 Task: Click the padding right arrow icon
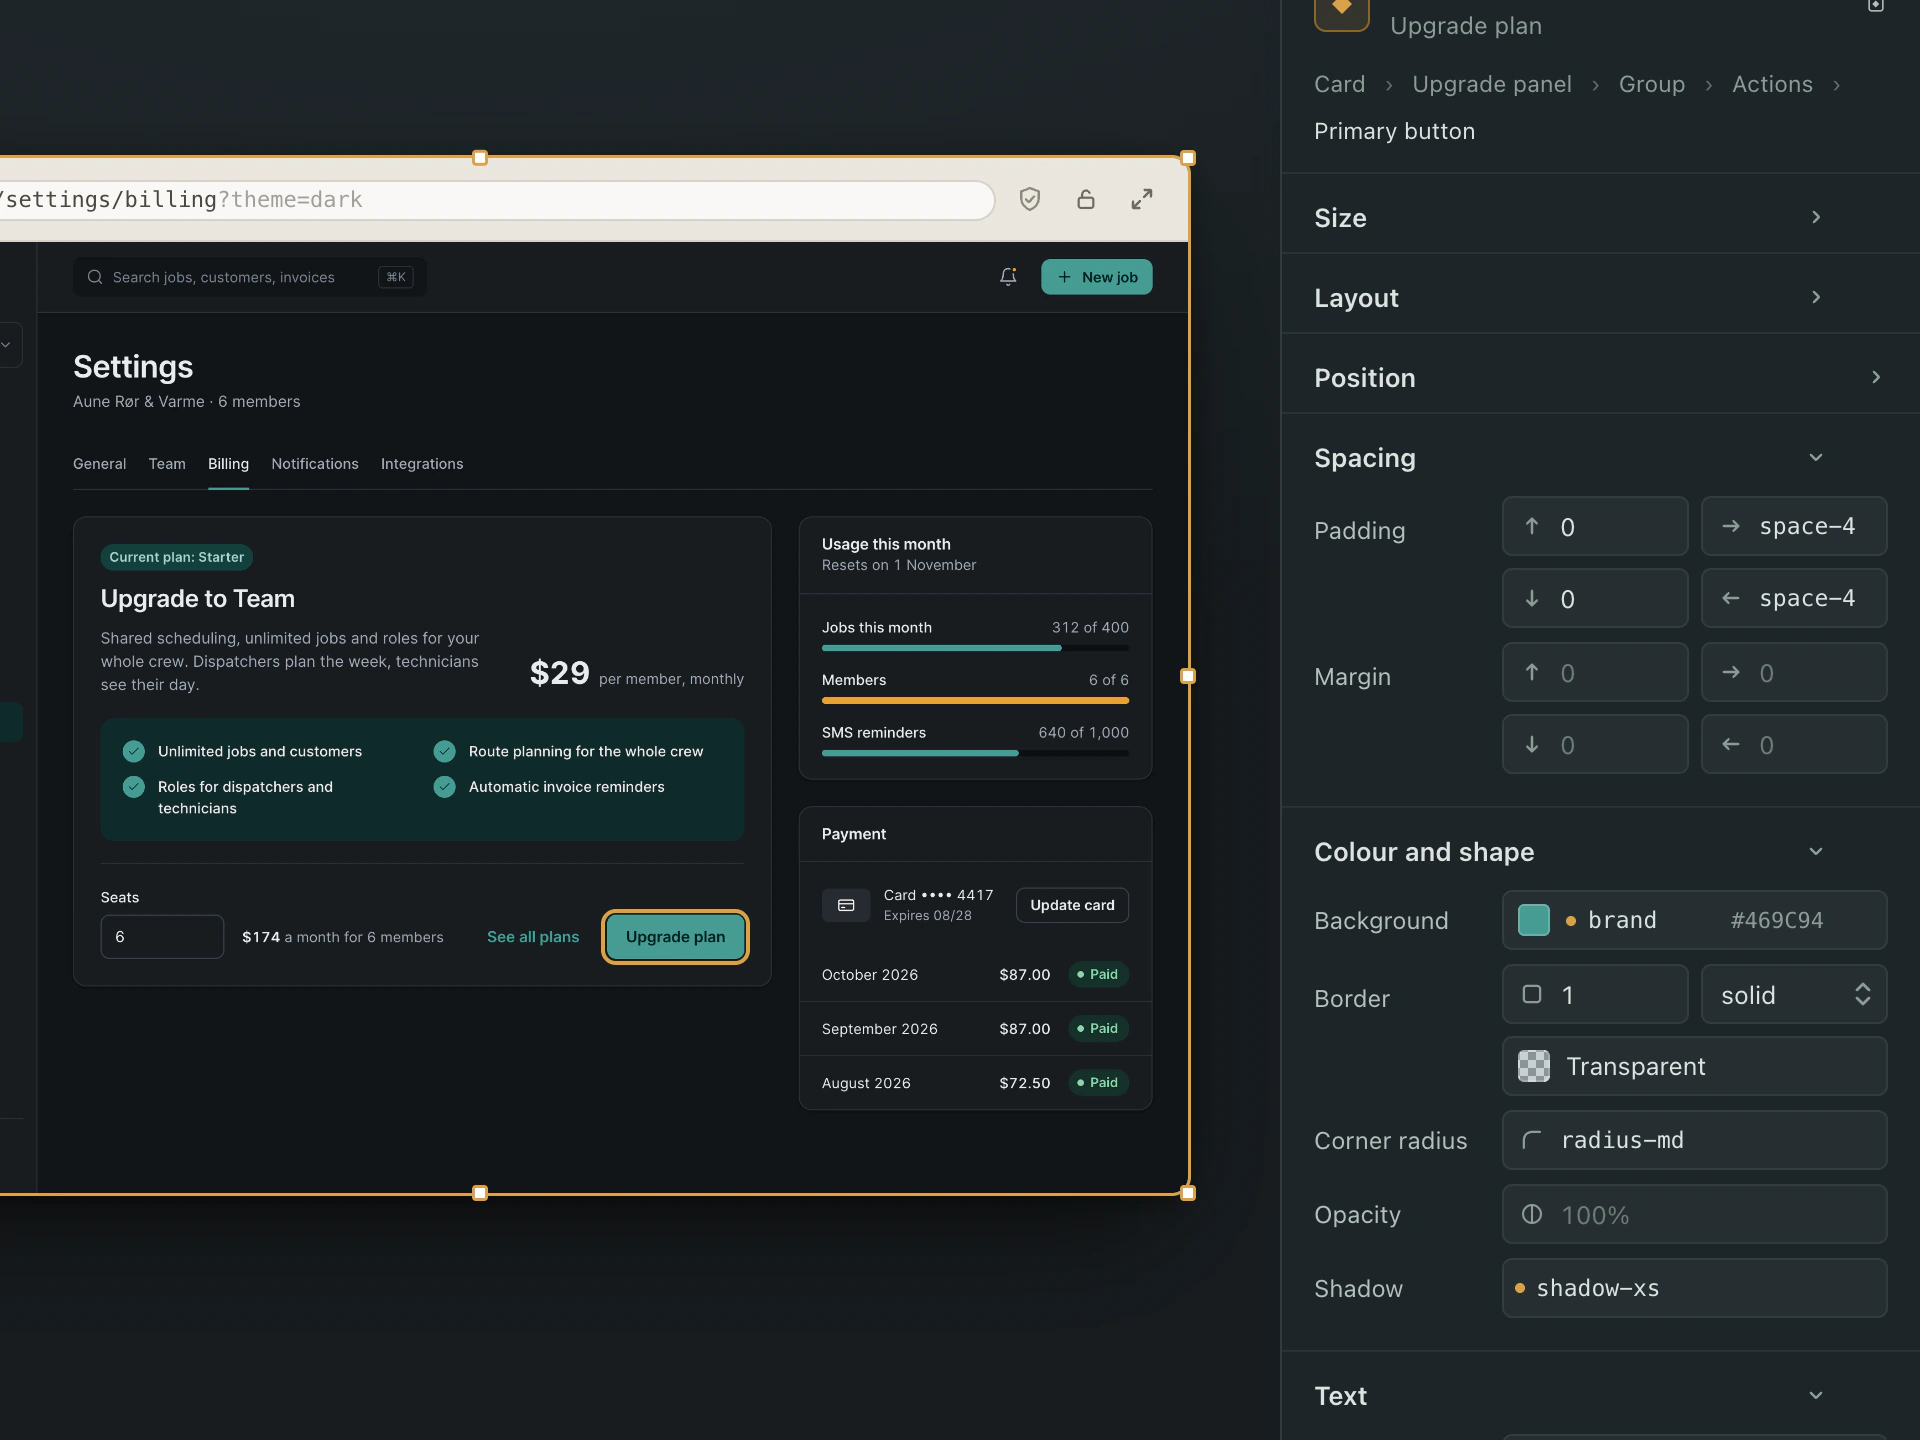[x=1731, y=526]
